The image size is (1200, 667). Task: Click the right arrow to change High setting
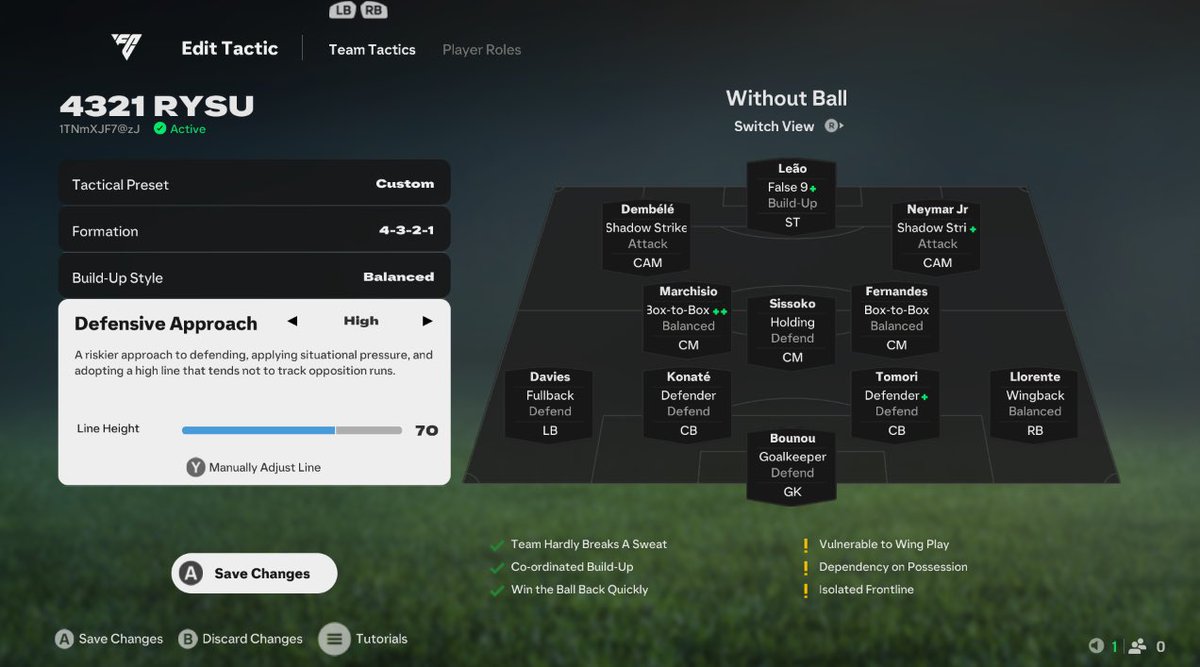point(427,321)
